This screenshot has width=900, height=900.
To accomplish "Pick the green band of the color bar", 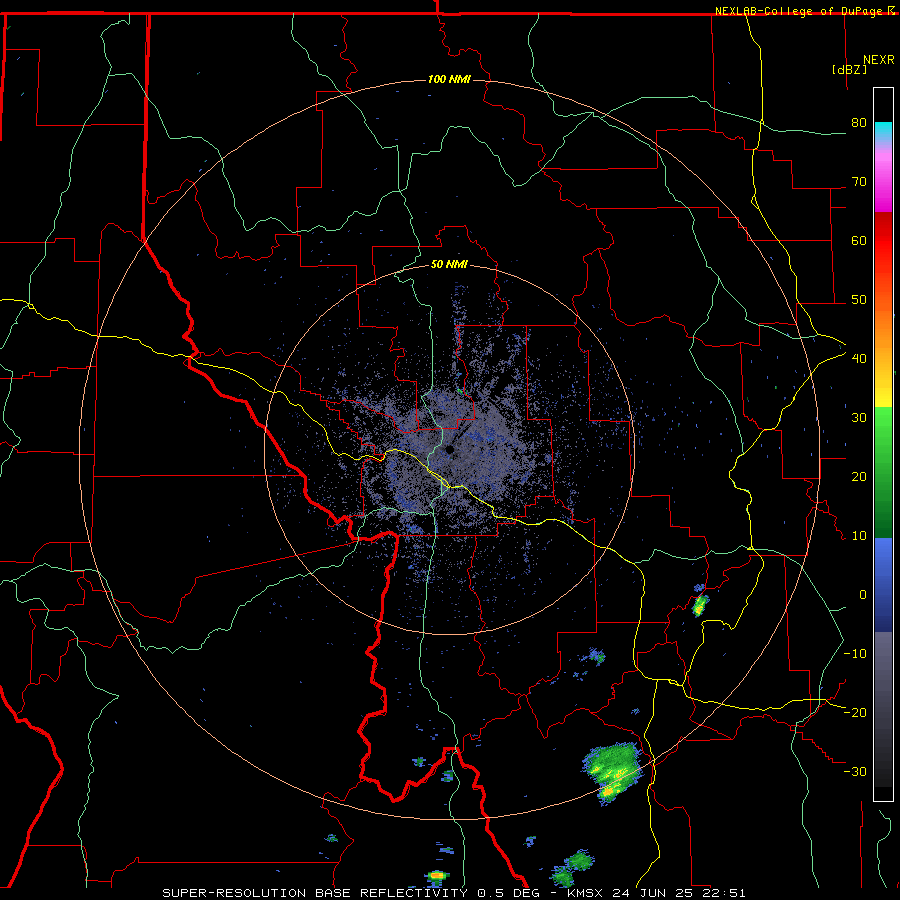I will (883, 472).
